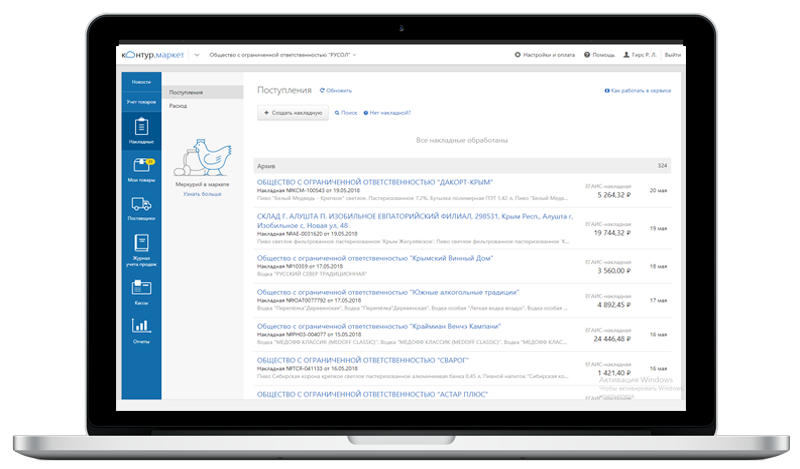Click Нет накладной? help link
Image resolution: width=800 pixels, height=469 pixels.
(x=387, y=113)
